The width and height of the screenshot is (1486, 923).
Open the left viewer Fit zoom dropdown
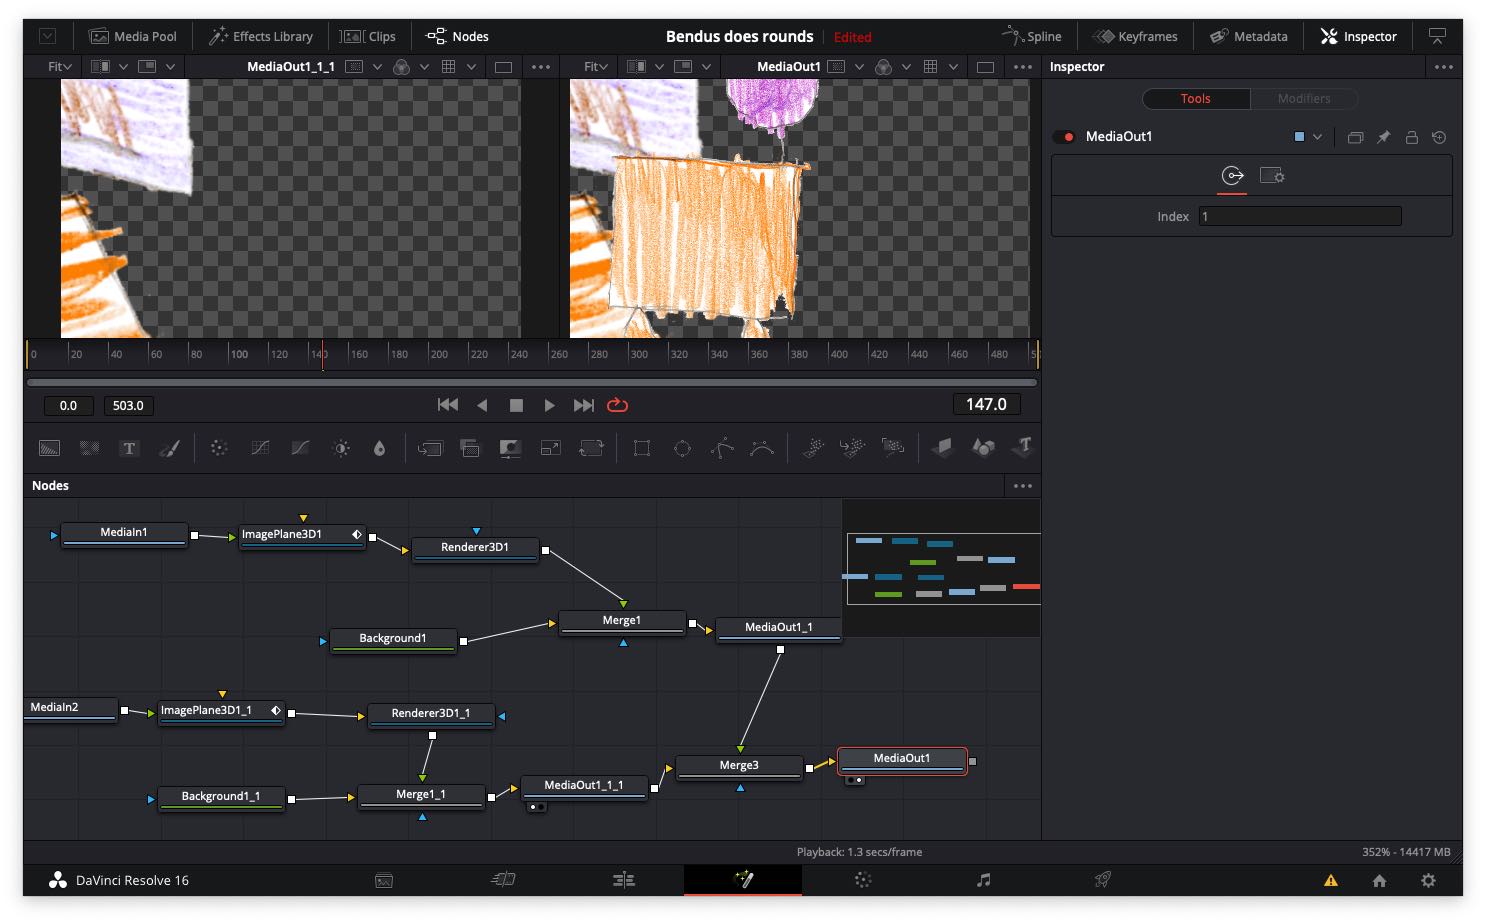point(59,67)
